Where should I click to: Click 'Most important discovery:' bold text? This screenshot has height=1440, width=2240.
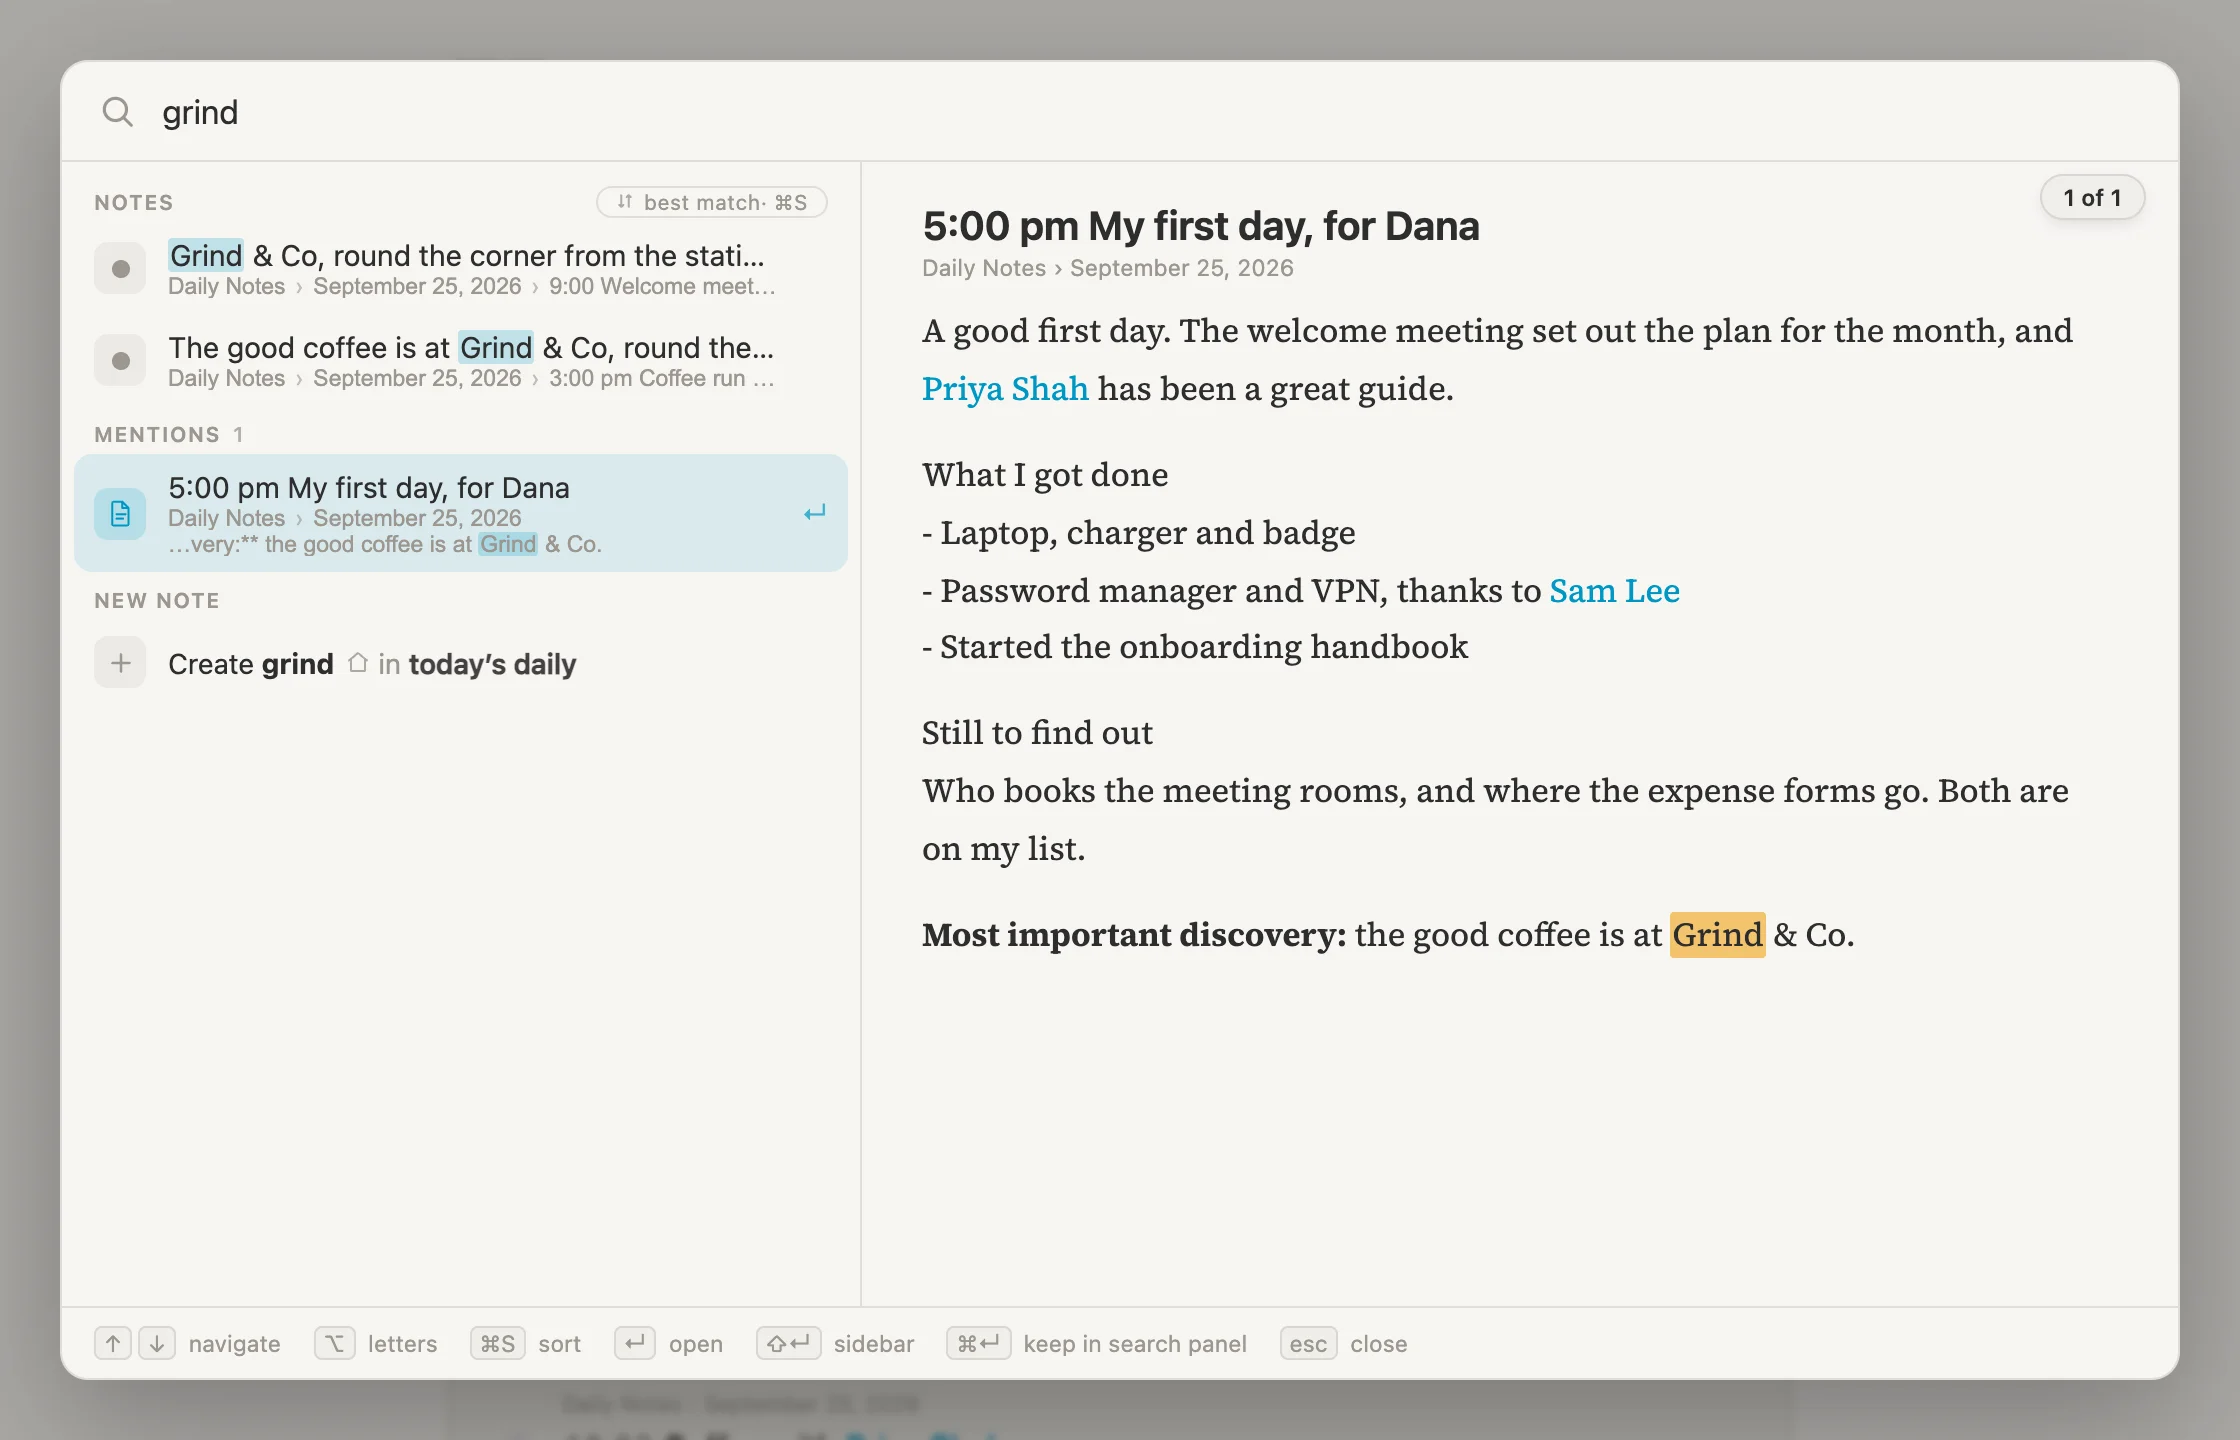click(1134, 934)
